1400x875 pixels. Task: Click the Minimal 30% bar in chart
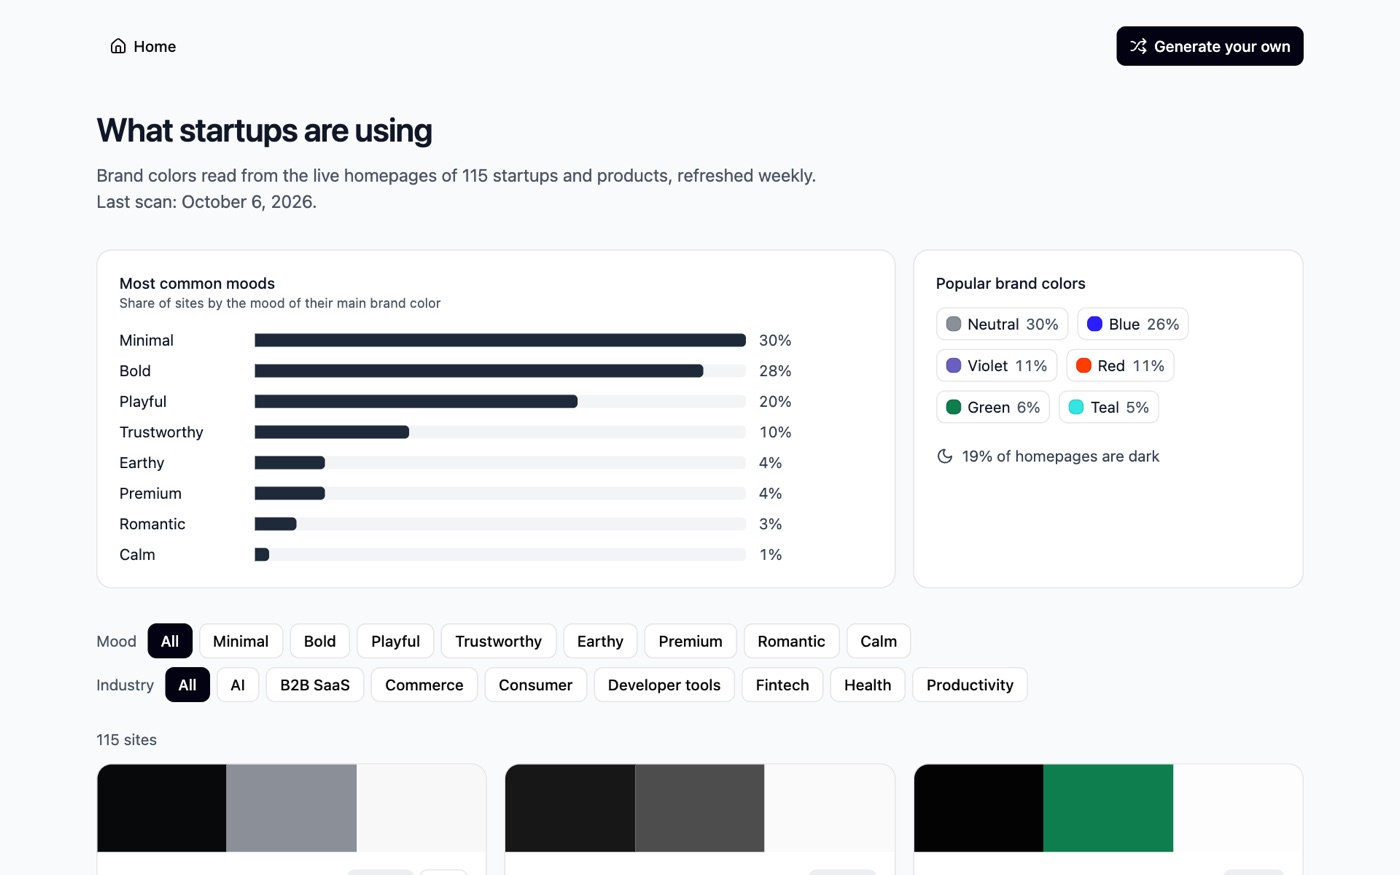point(500,340)
